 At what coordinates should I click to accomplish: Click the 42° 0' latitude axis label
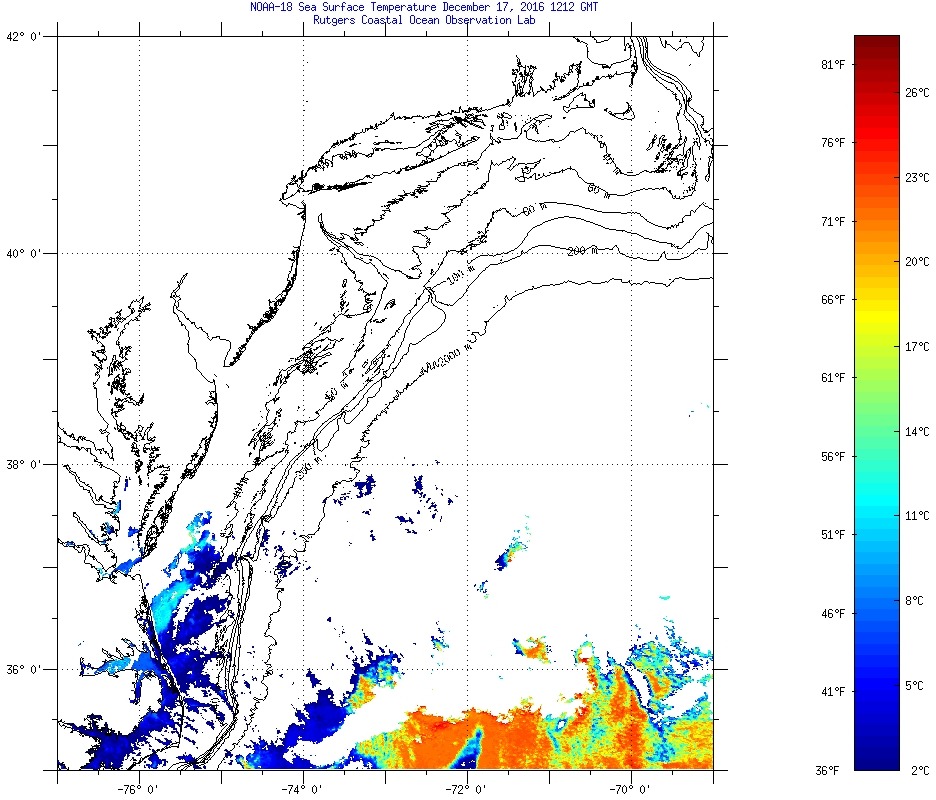pos(21,38)
